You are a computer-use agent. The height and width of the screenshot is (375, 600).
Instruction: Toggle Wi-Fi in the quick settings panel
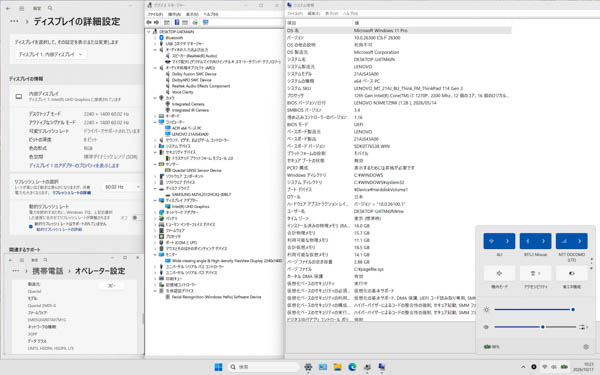pyautogui.click(x=492, y=241)
